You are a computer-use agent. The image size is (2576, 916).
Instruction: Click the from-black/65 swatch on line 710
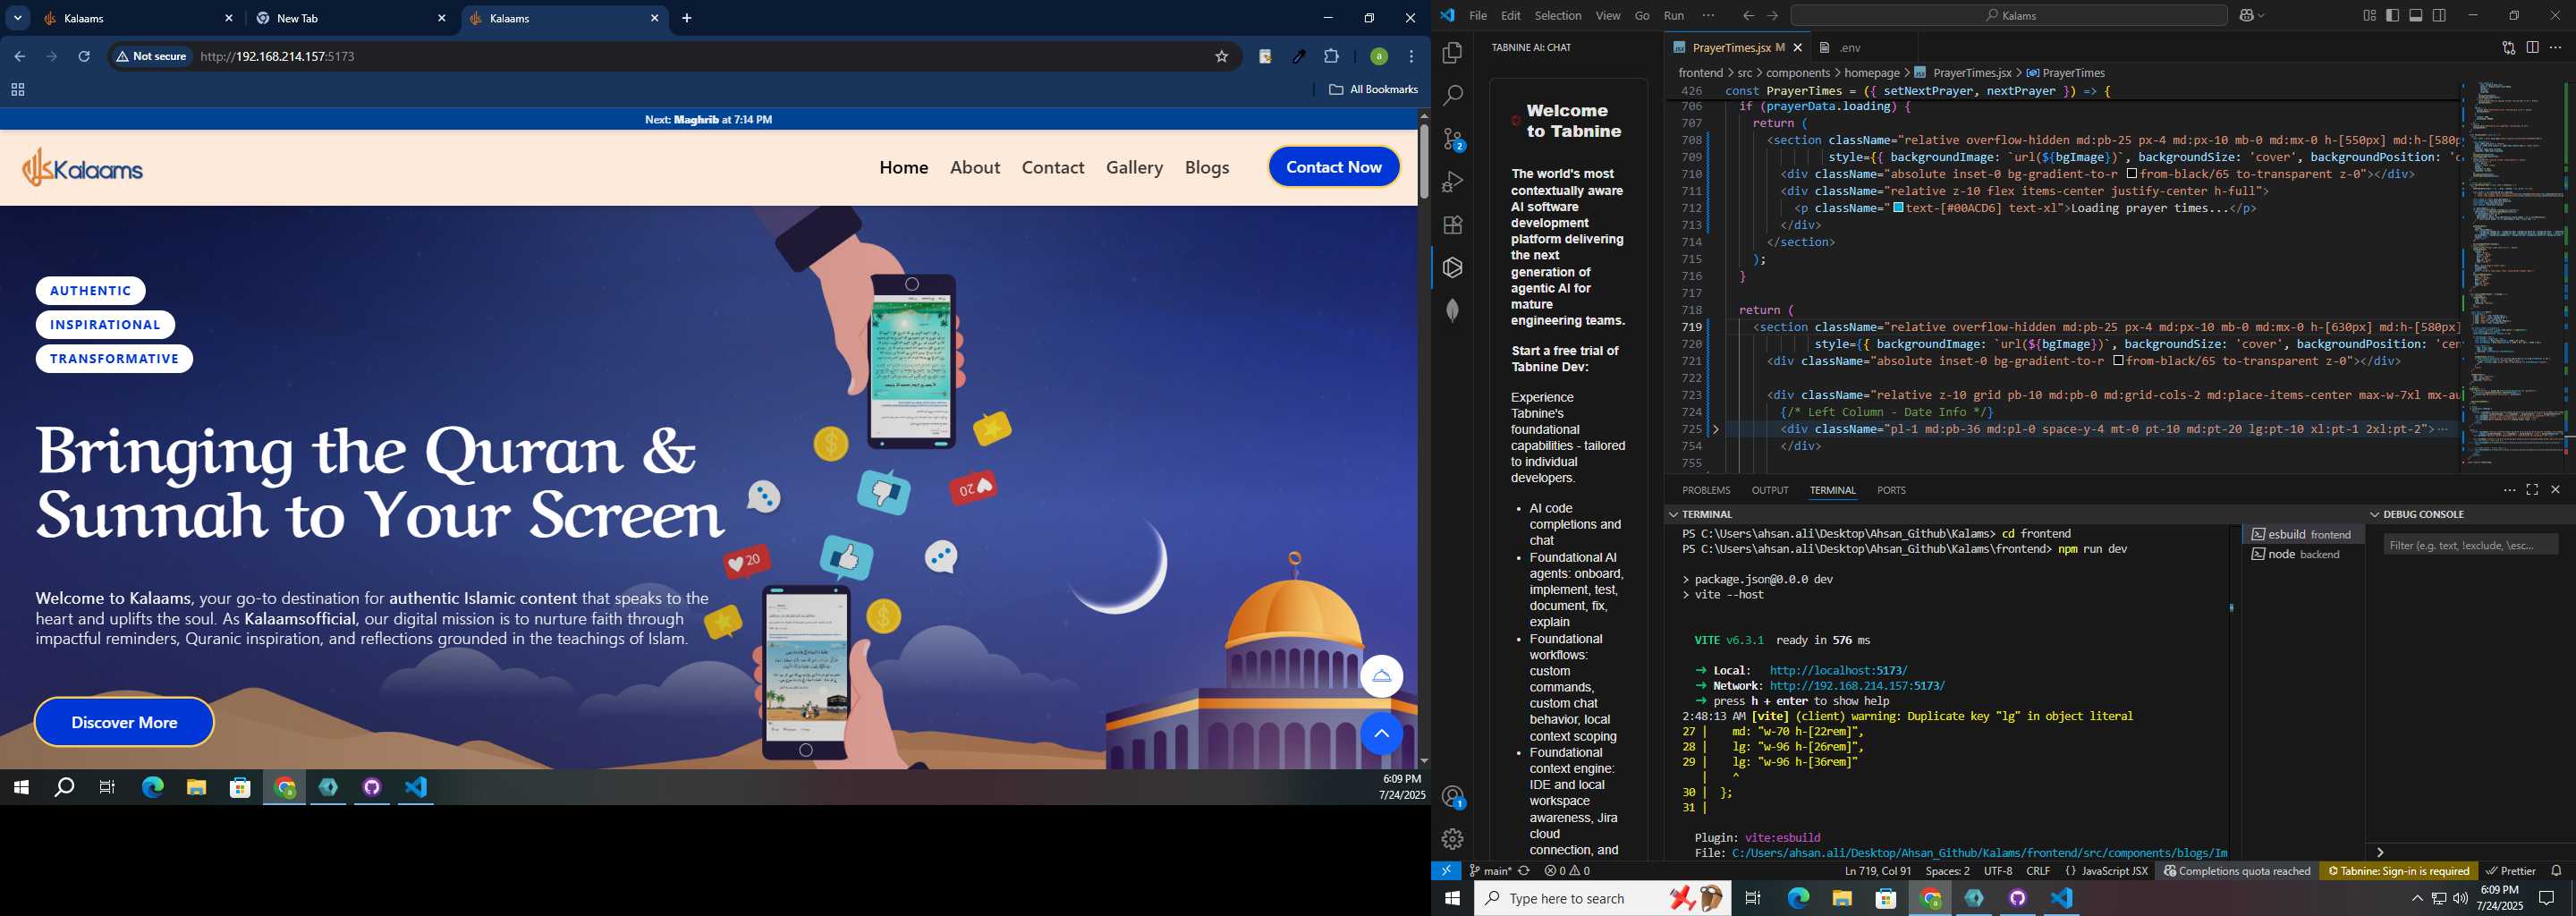[x=2131, y=174]
